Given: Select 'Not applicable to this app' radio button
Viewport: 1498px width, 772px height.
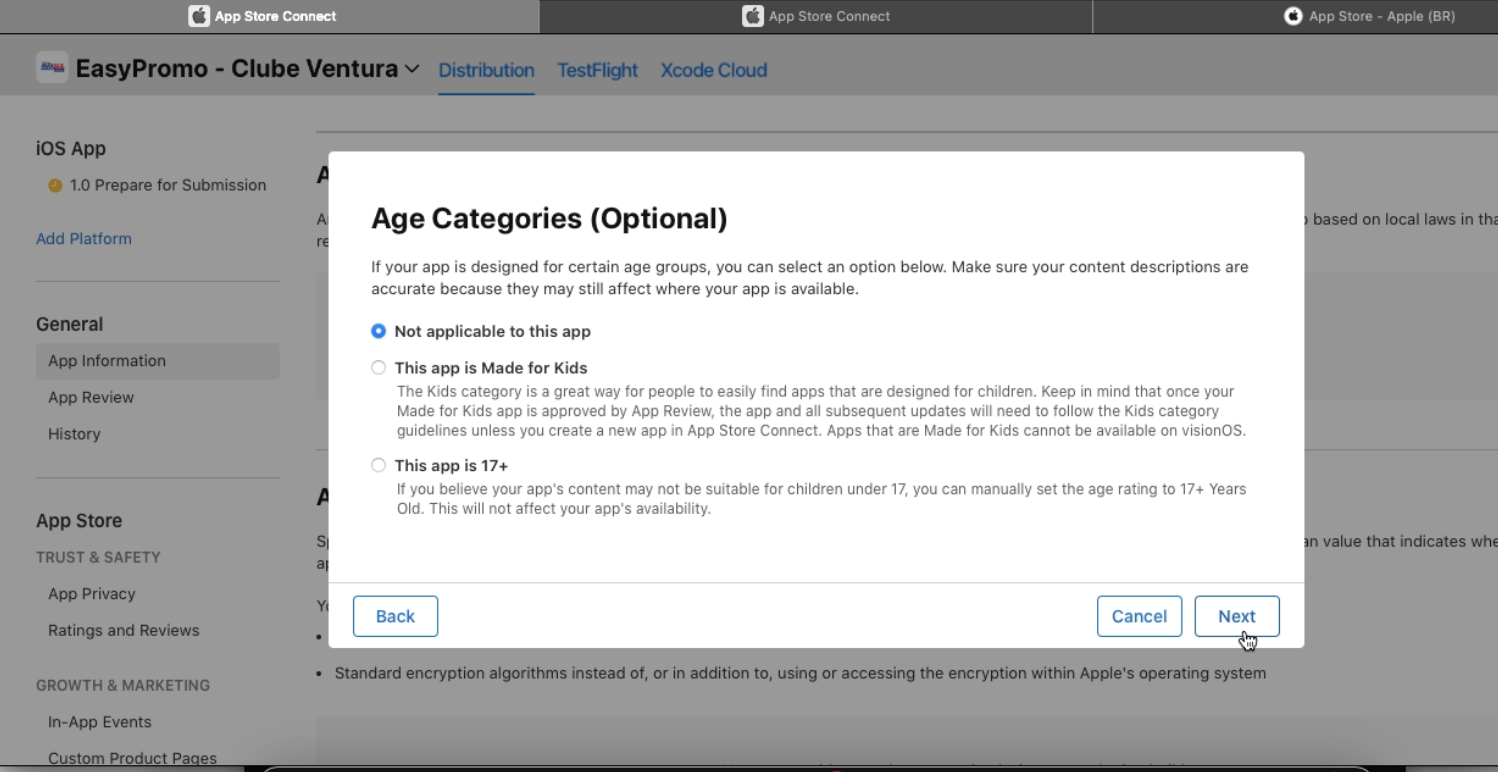Looking at the screenshot, I should 378,331.
